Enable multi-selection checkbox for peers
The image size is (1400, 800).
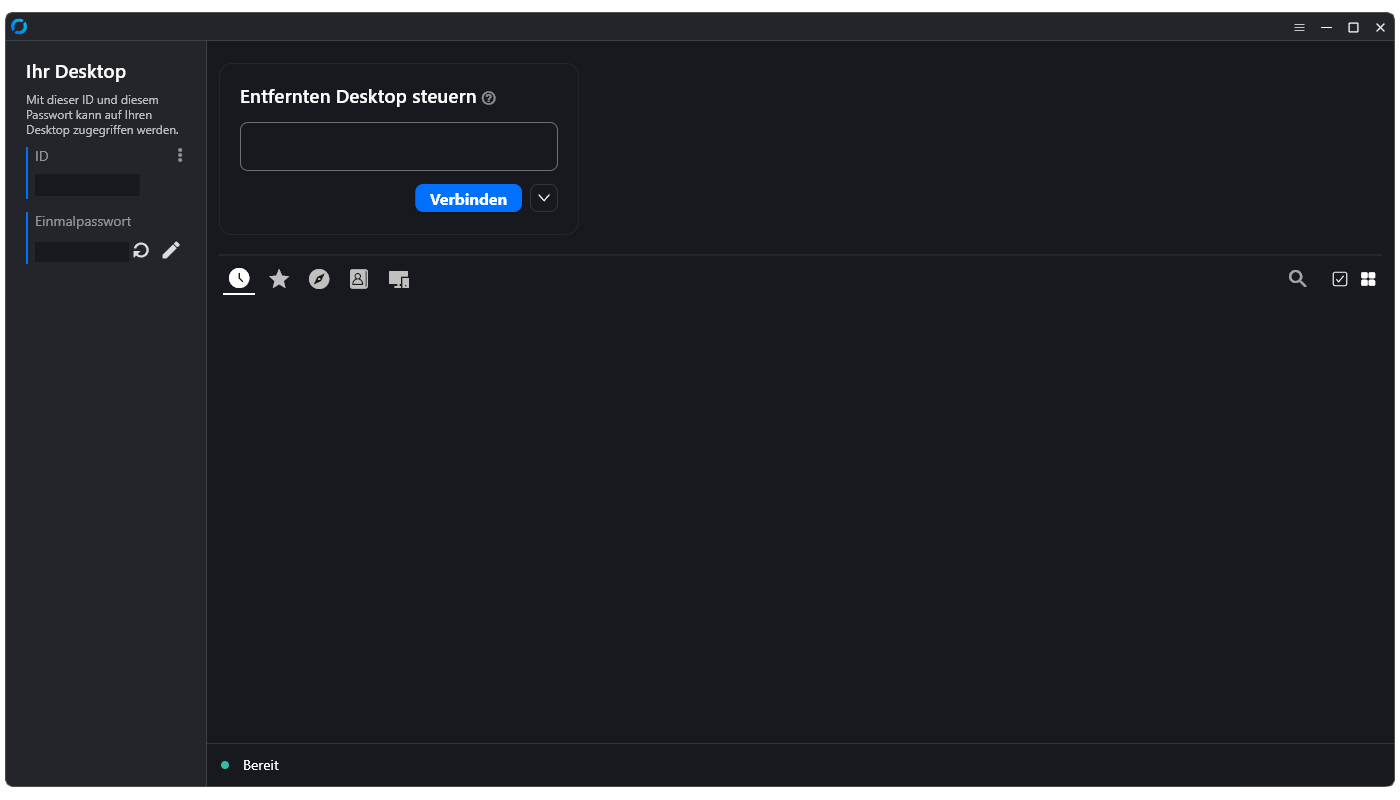(1340, 279)
